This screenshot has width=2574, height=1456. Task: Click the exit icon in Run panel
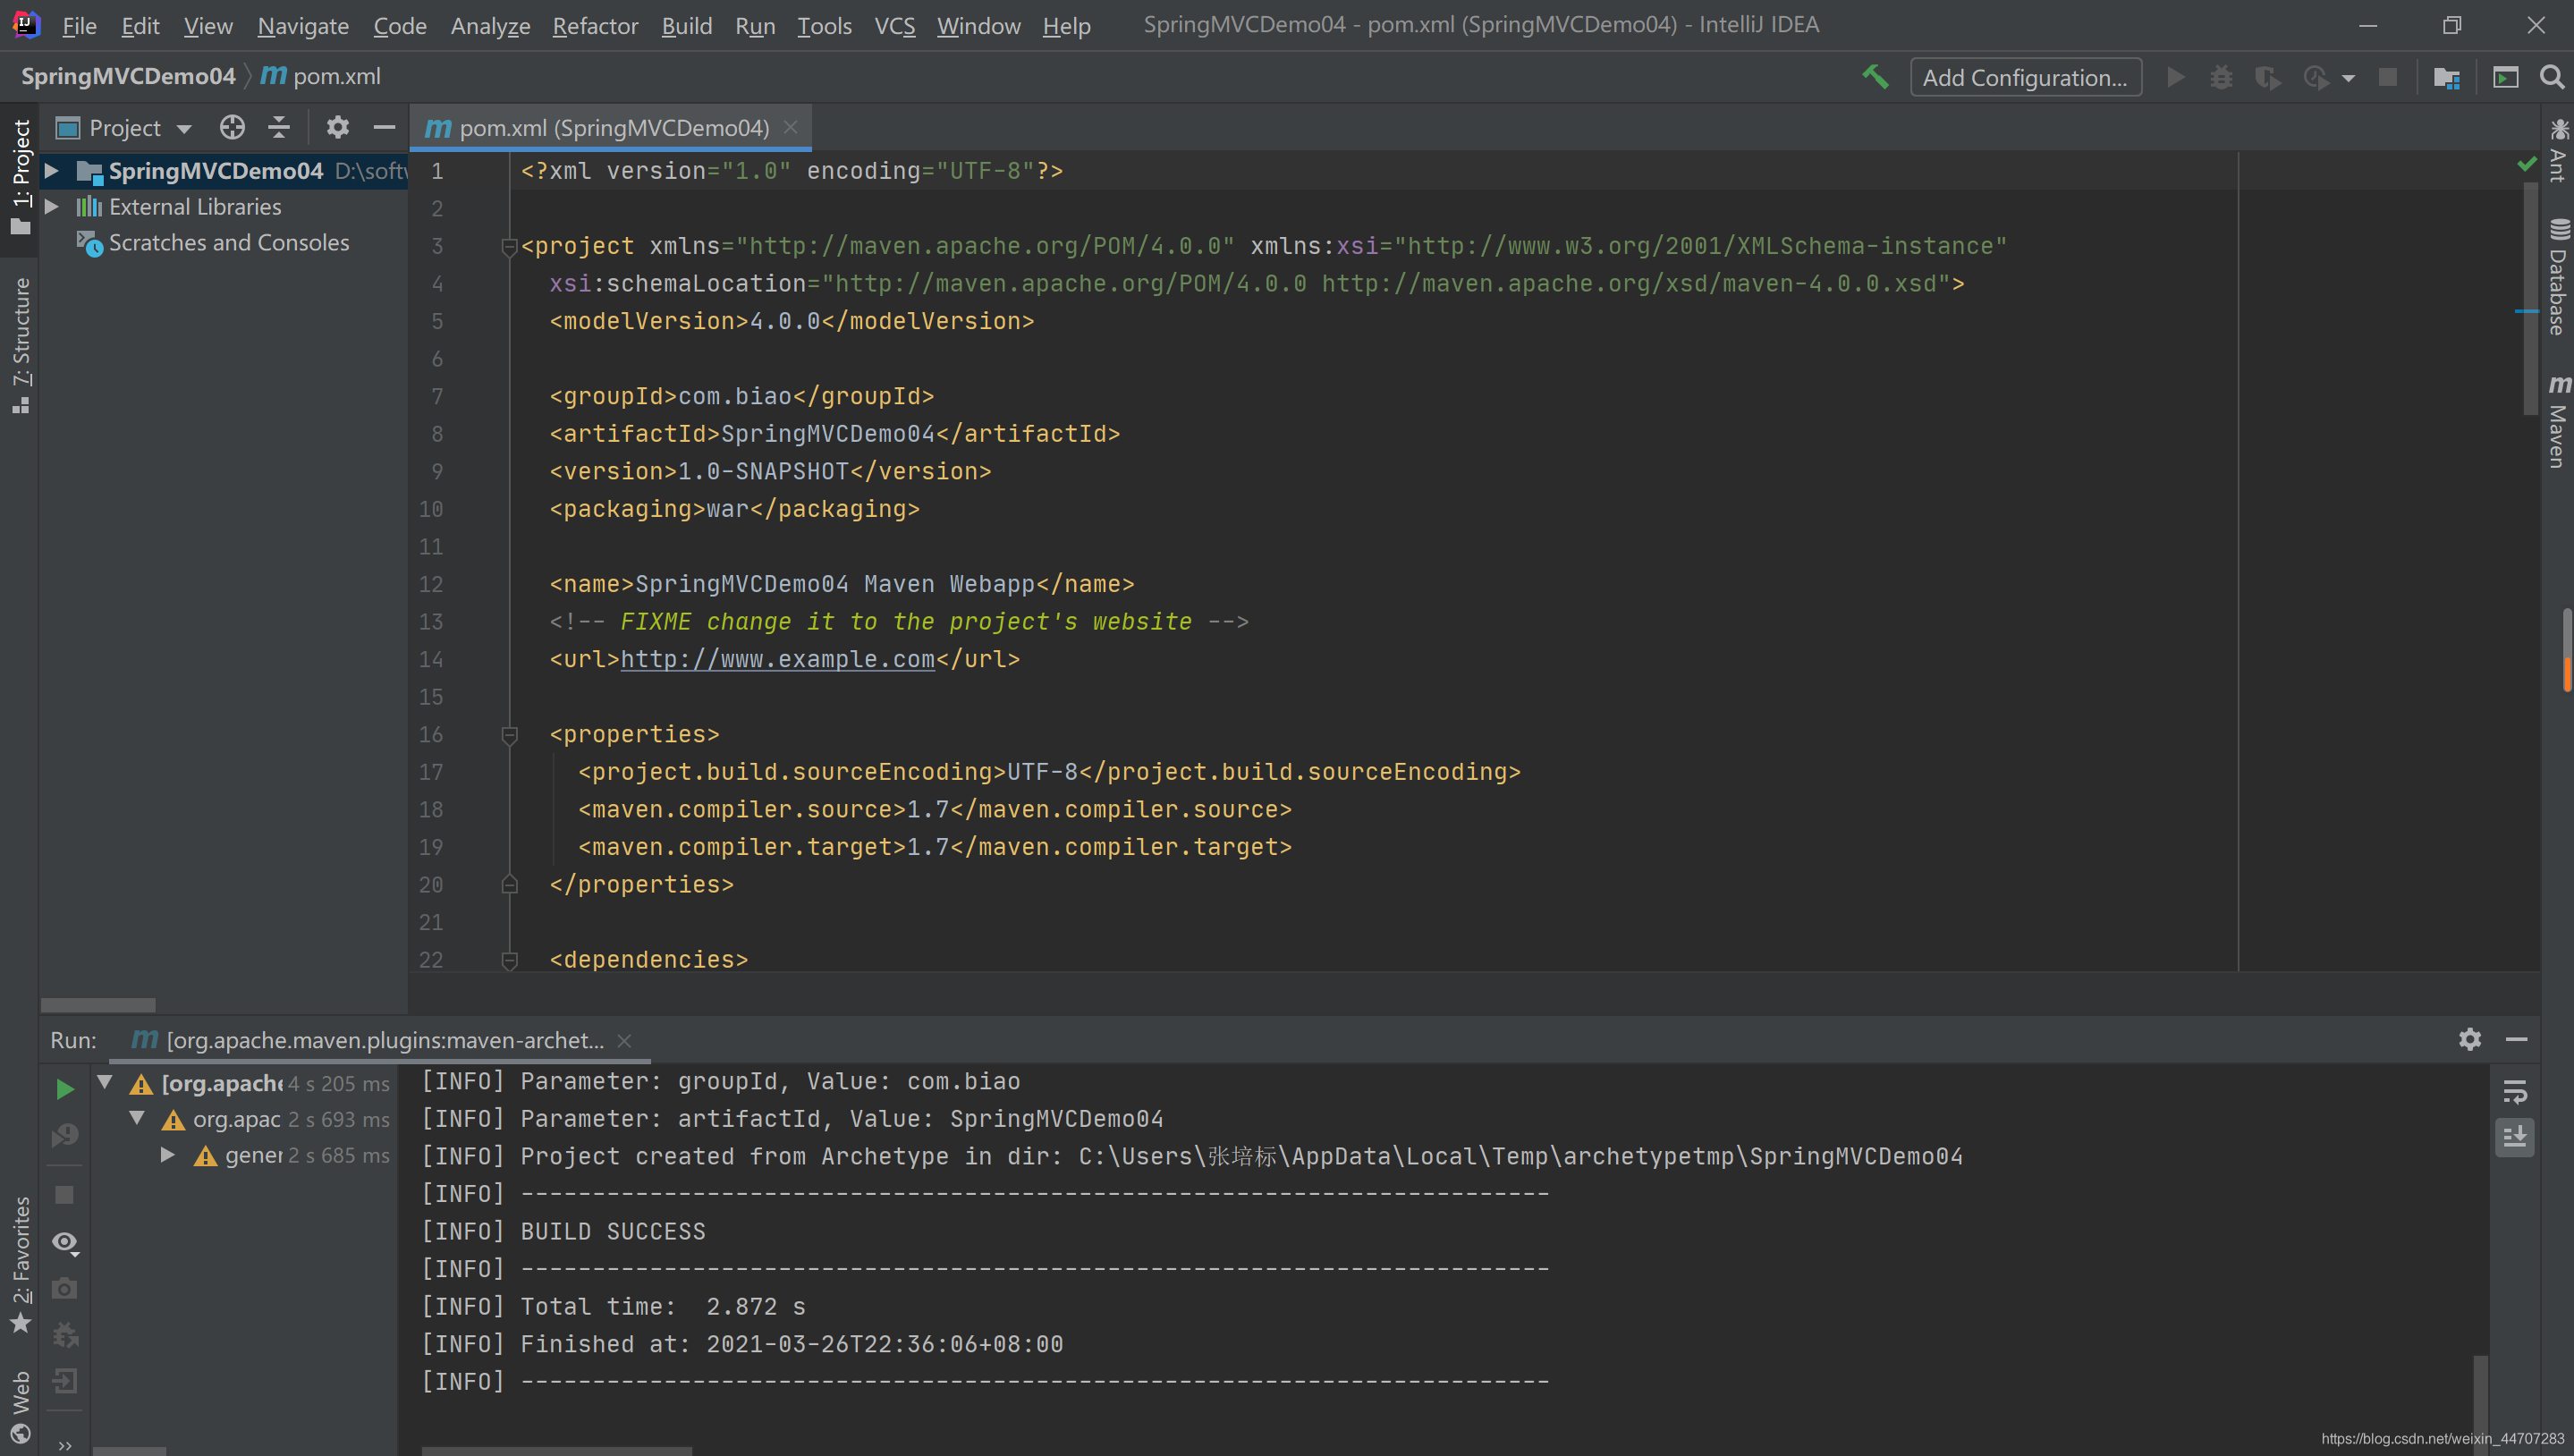tap(65, 1381)
